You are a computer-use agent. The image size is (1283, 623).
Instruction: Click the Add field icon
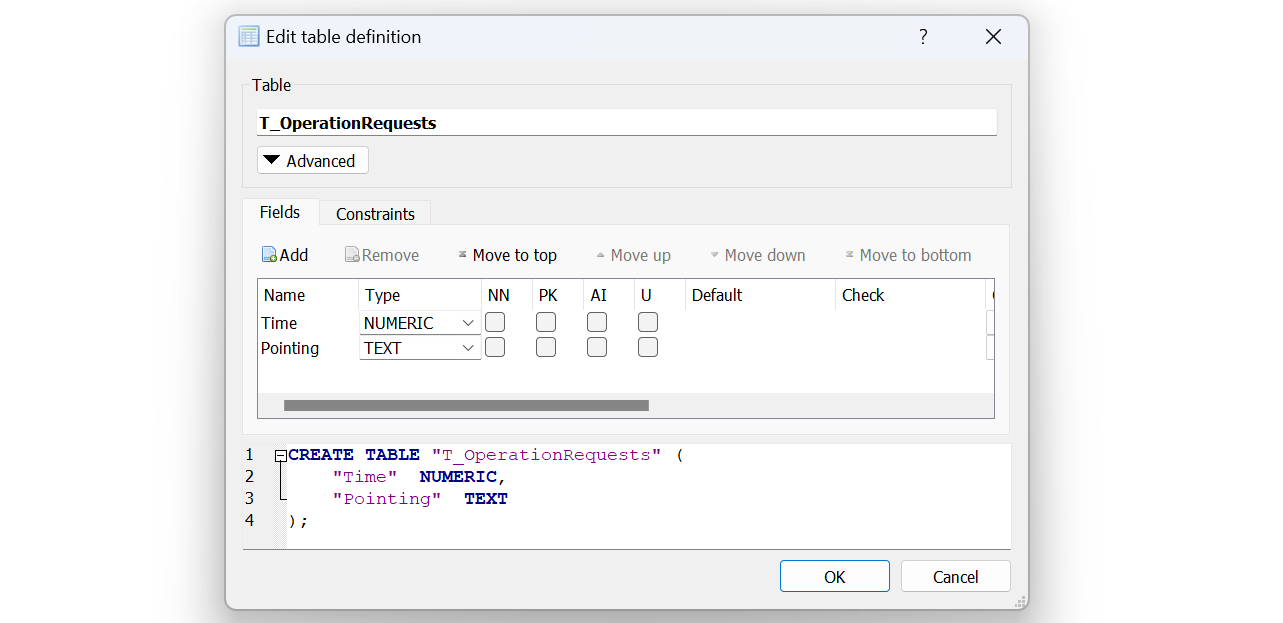[x=269, y=255]
